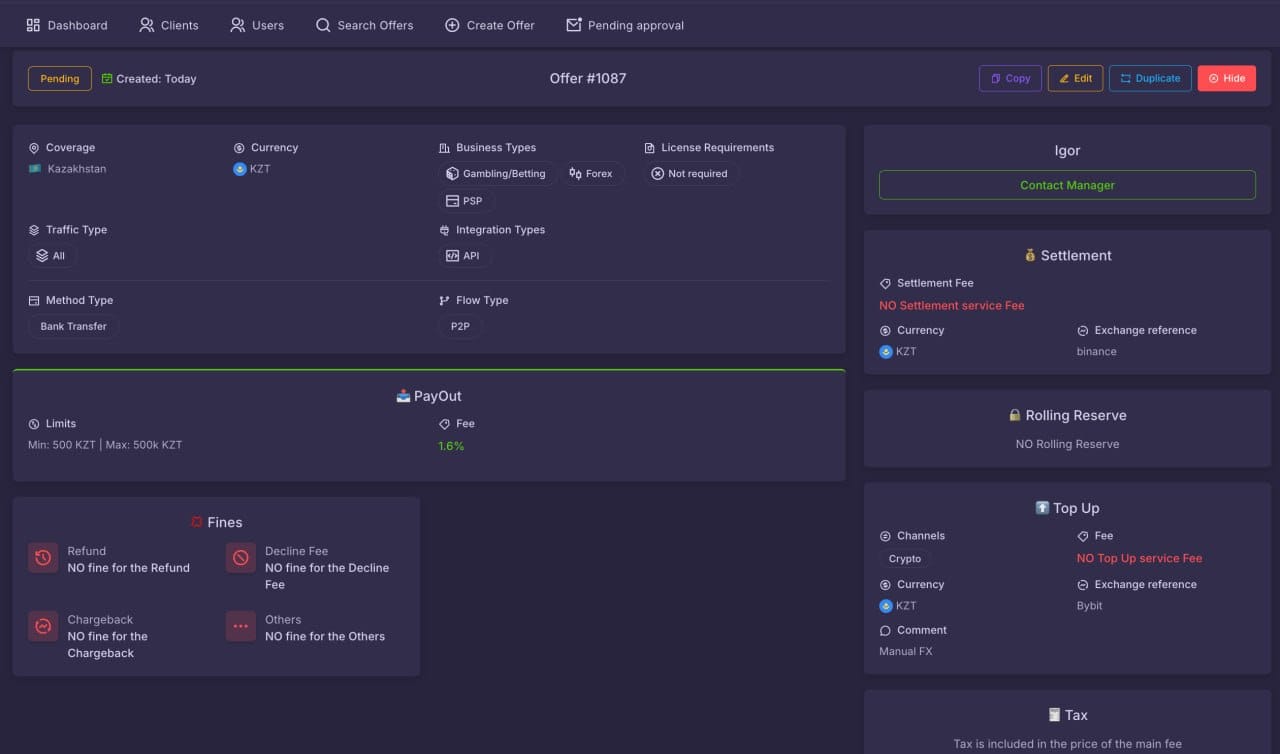1280x754 pixels.
Task: Click the Kazakhstan flag icon
Action: pos(35,169)
